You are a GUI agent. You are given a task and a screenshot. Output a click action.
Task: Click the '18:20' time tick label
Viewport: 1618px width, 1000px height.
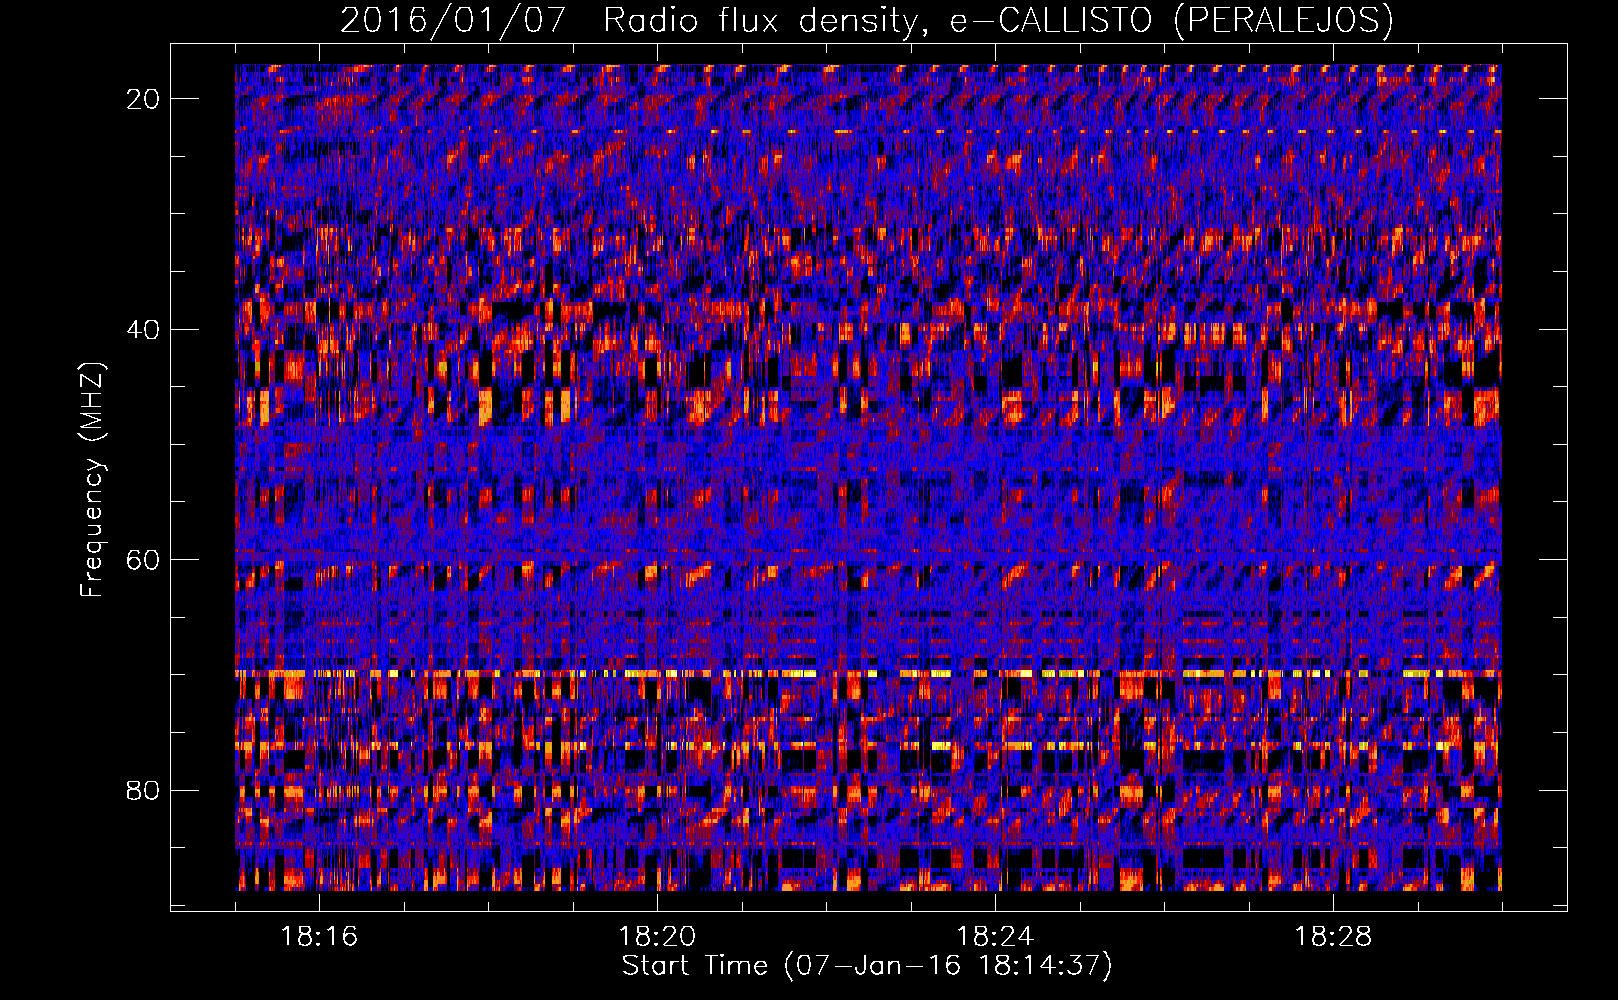coord(657,937)
